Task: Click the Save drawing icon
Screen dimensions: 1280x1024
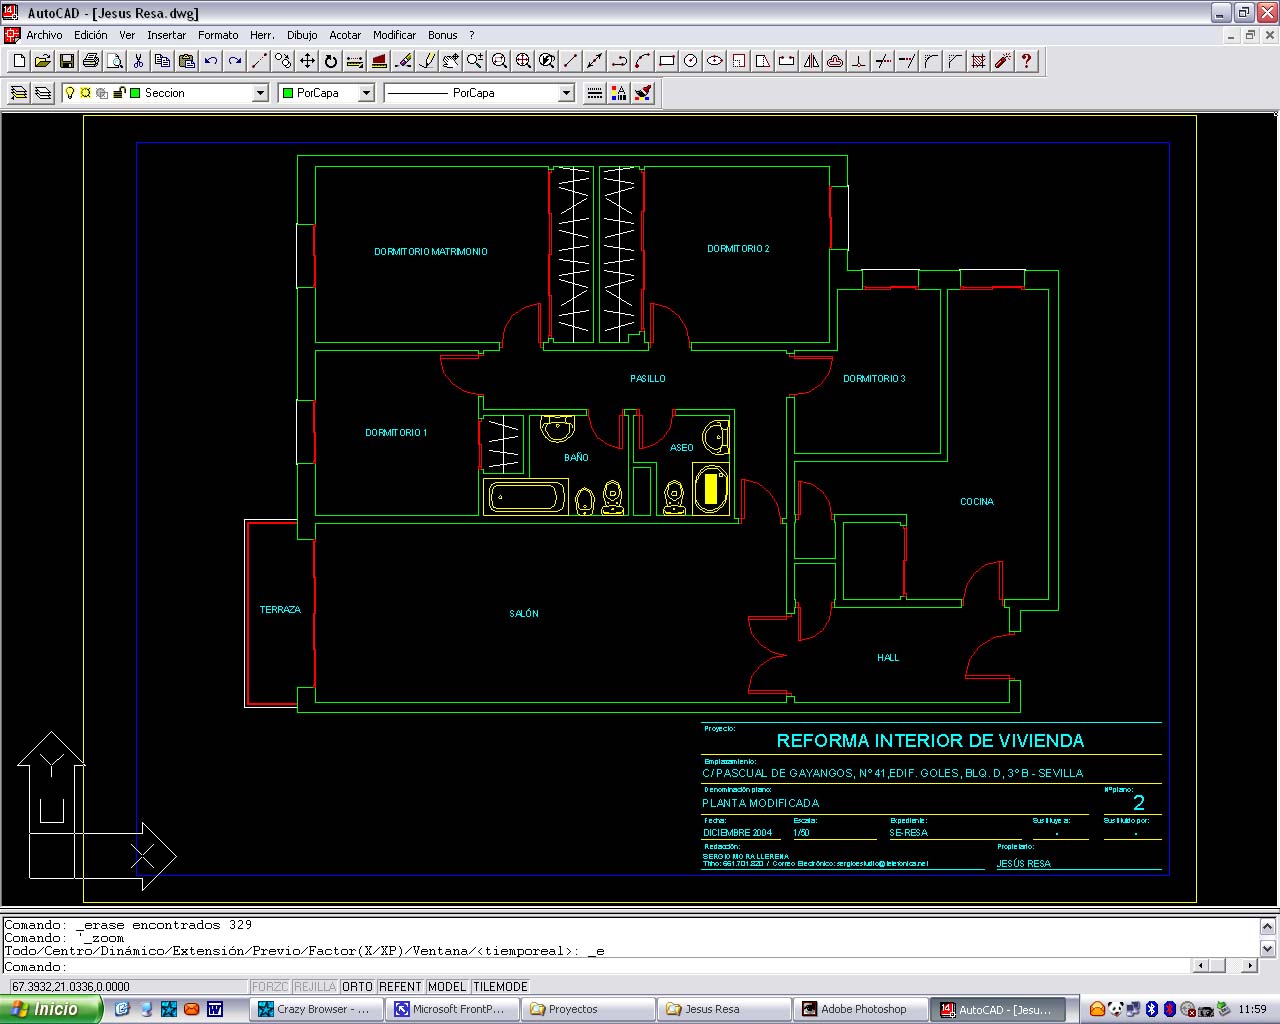Action: click(67, 61)
